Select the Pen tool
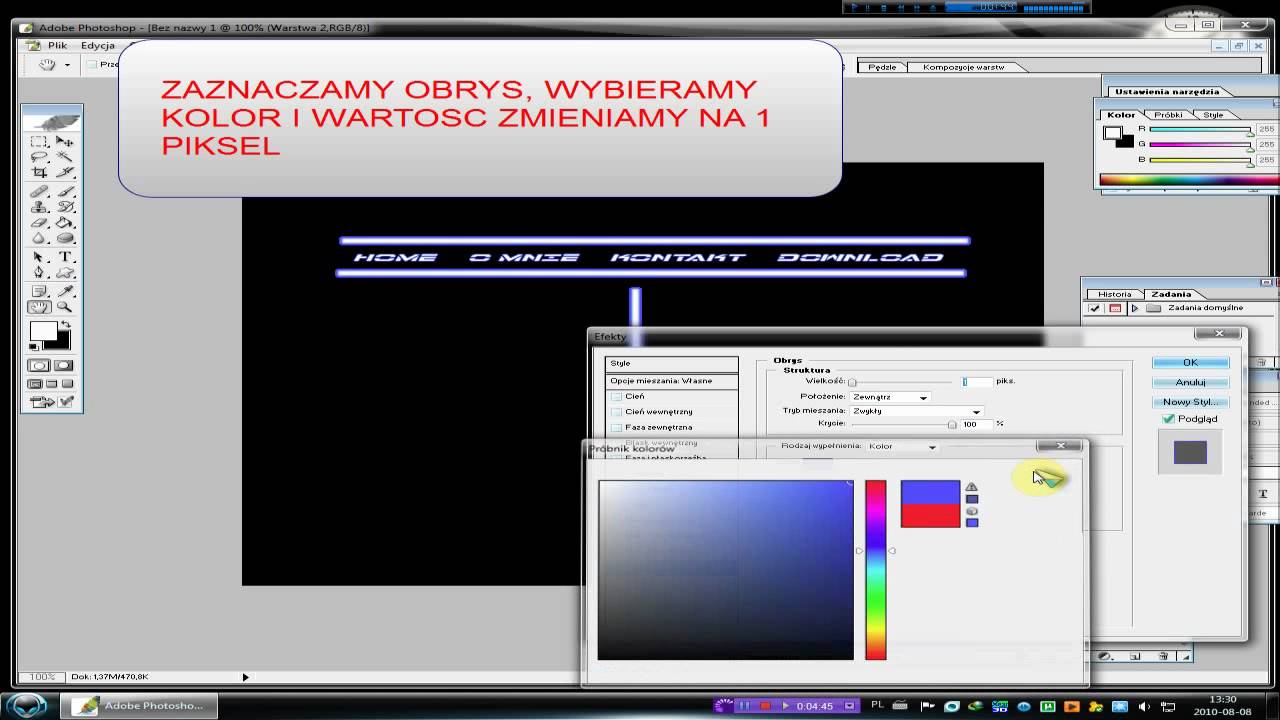This screenshot has height=720, width=1280. [x=39, y=272]
